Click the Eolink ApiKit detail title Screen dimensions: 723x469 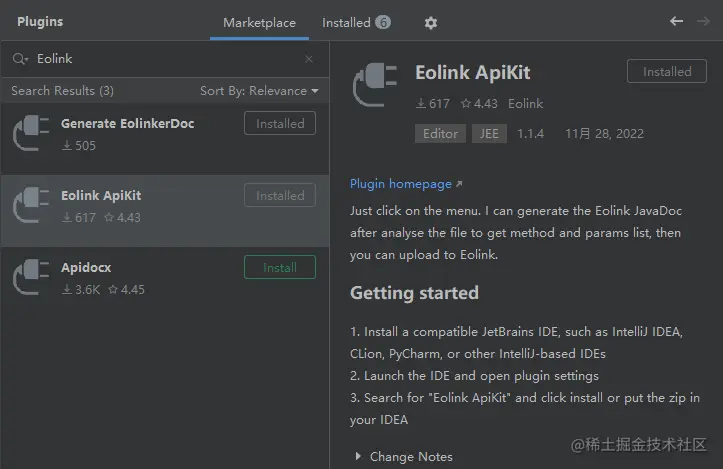tap(473, 72)
